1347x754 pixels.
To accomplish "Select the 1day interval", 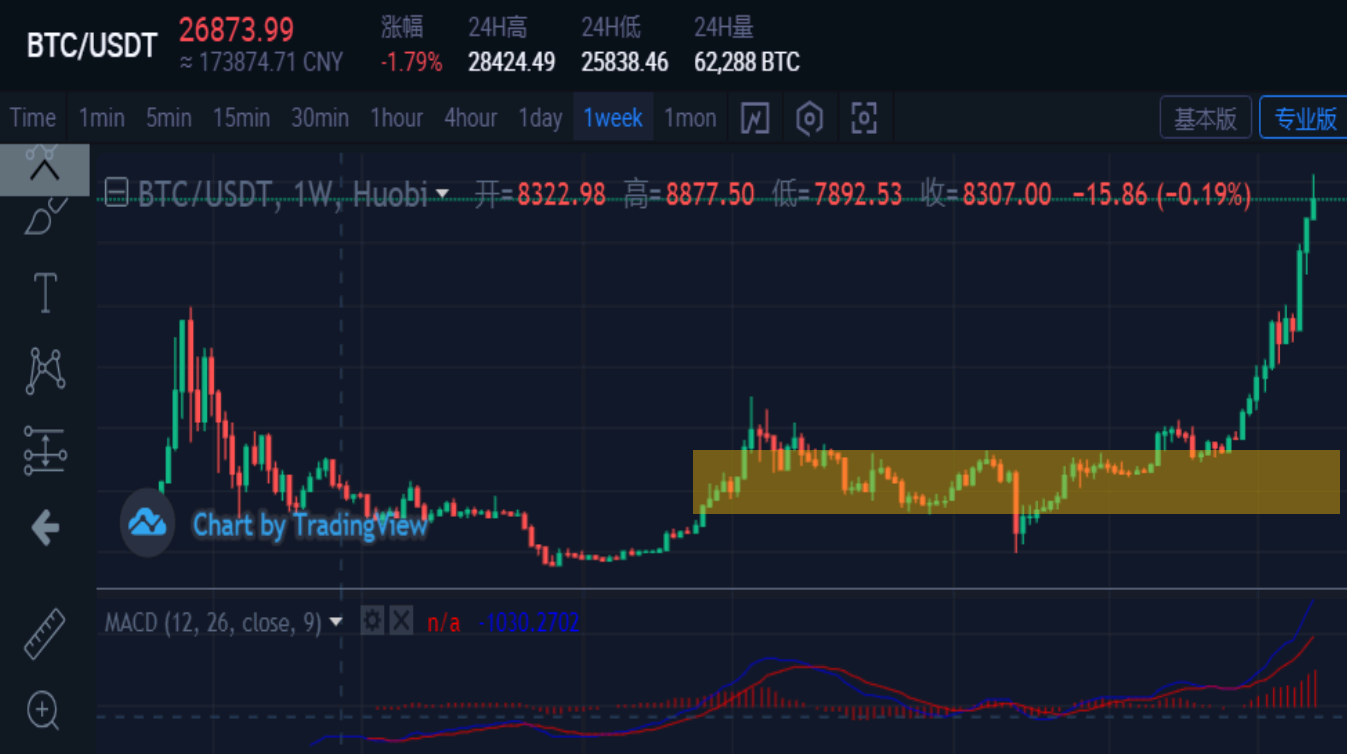I will (x=540, y=118).
